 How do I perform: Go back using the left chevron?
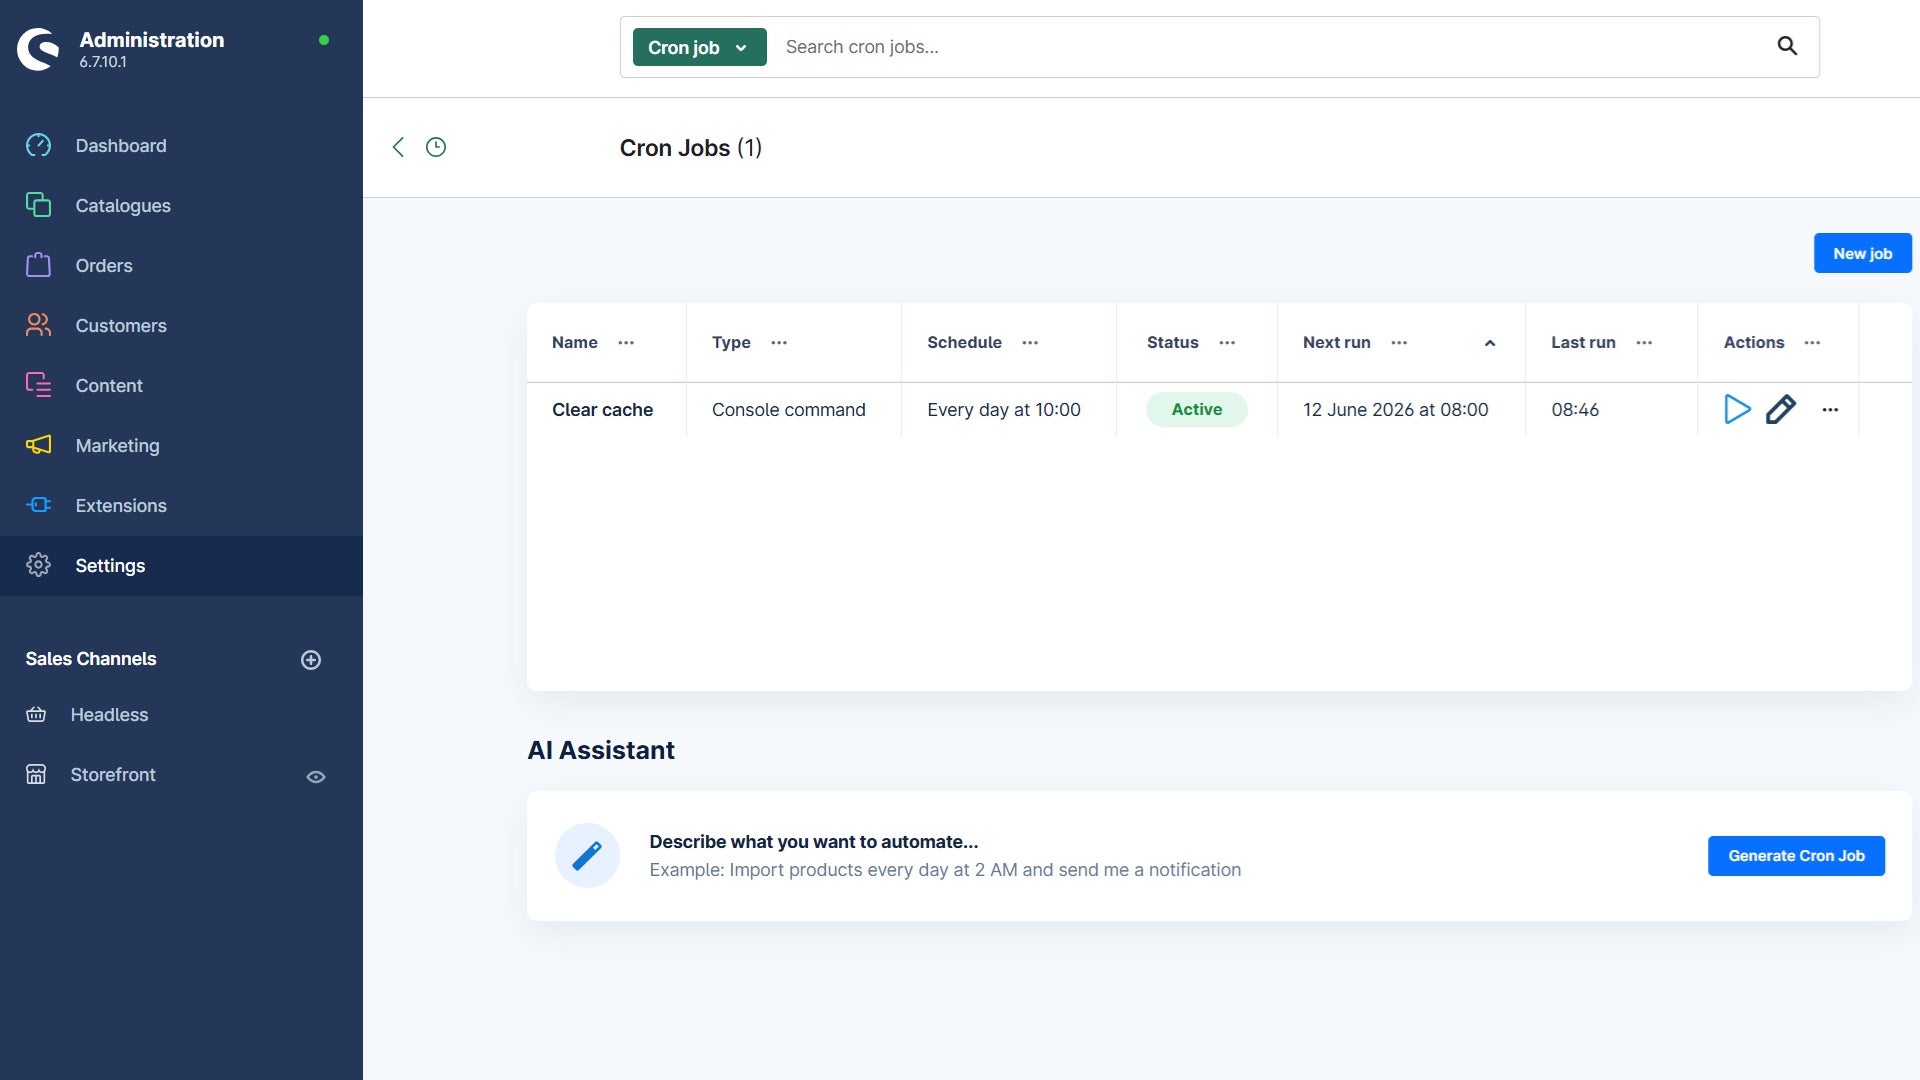(398, 147)
